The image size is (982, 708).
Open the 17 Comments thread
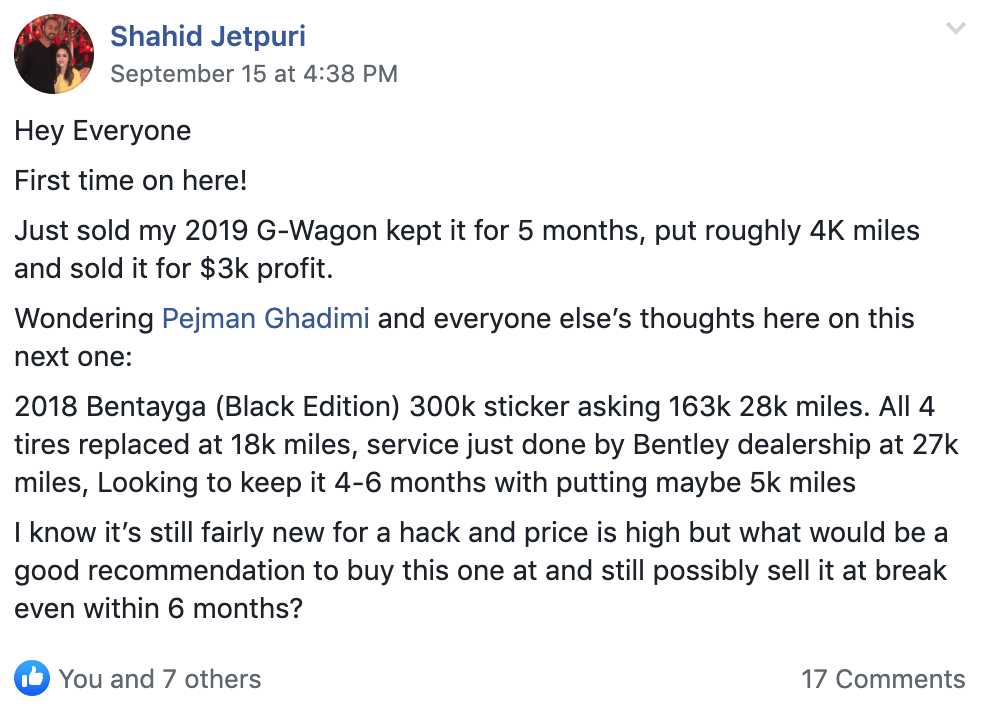tap(883, 680)
